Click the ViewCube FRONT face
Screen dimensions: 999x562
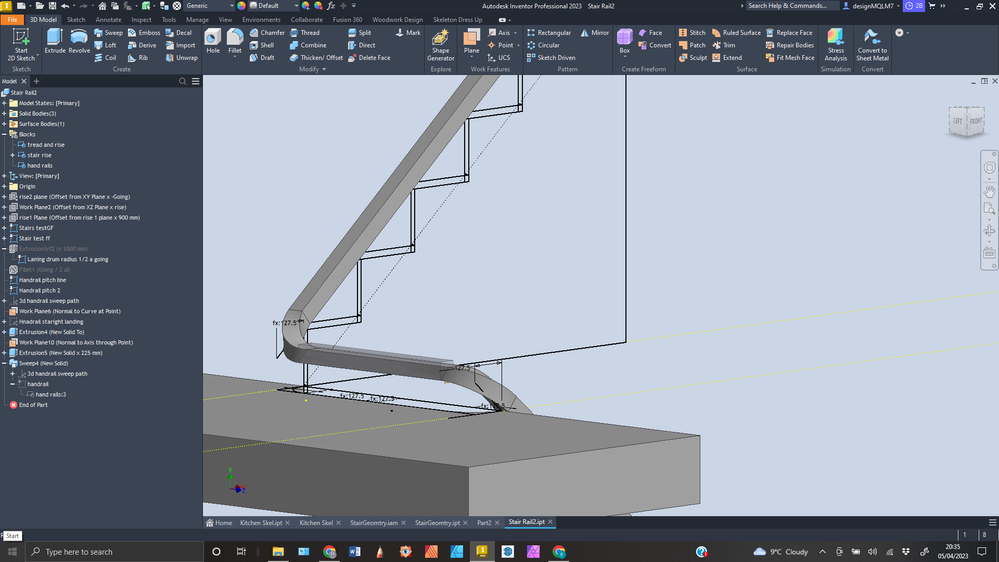(975, 120)
